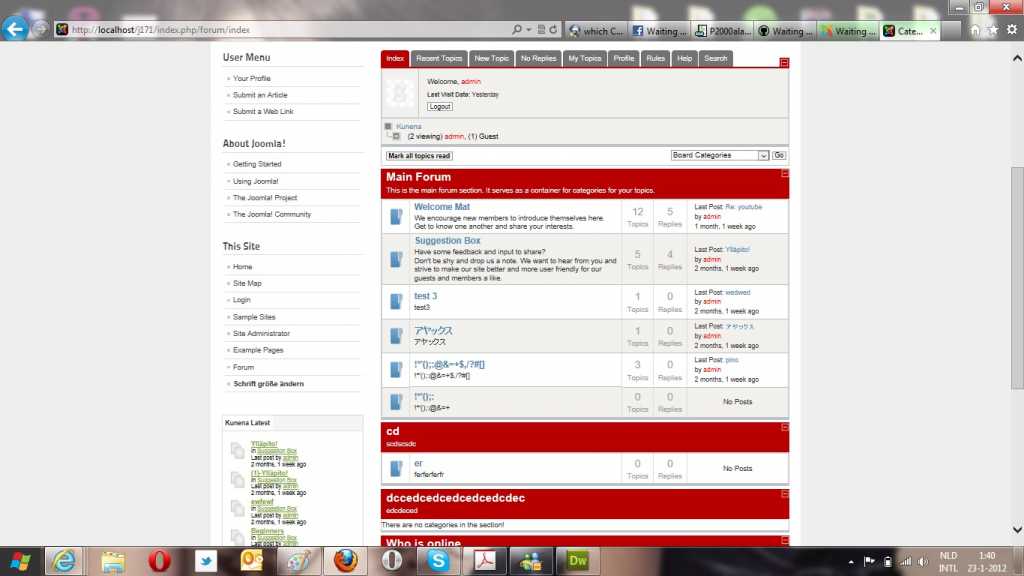Open Skype from the taskbar
The width and height of the screenshot is (1024, 576).
[x=438, y=560]
